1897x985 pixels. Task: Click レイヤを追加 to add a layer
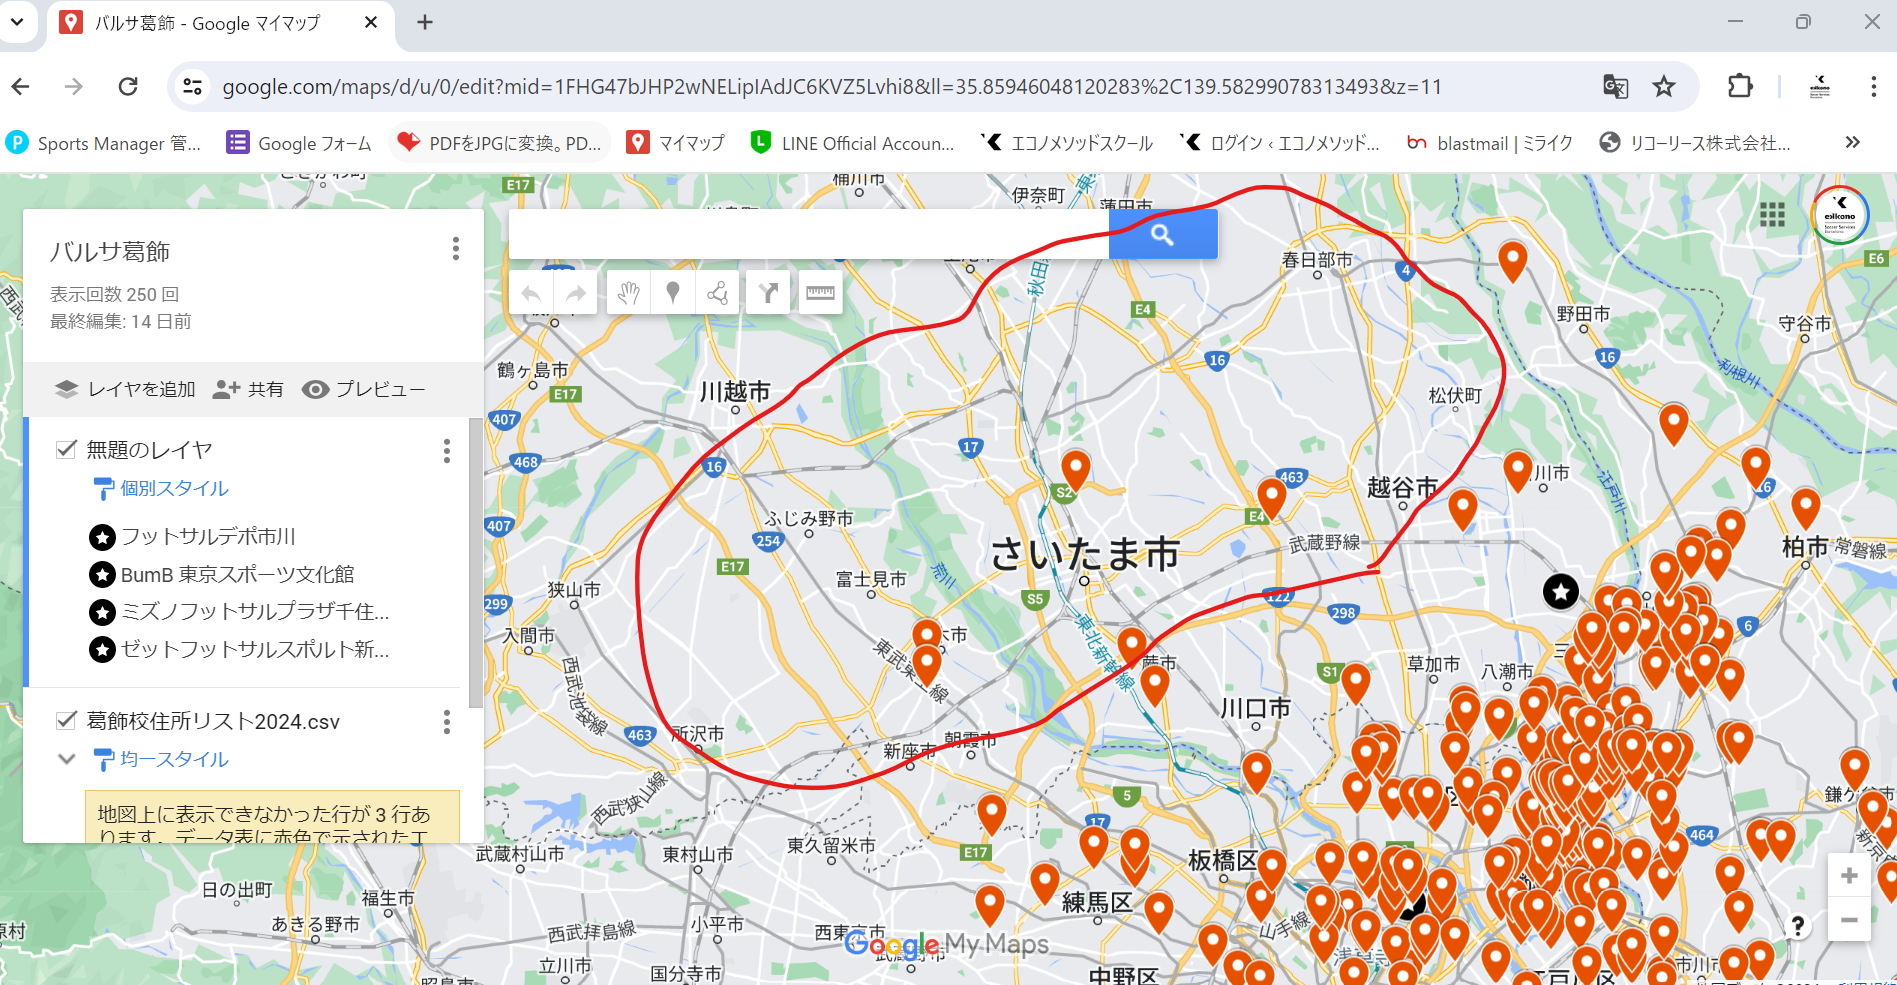click(126, 389)
